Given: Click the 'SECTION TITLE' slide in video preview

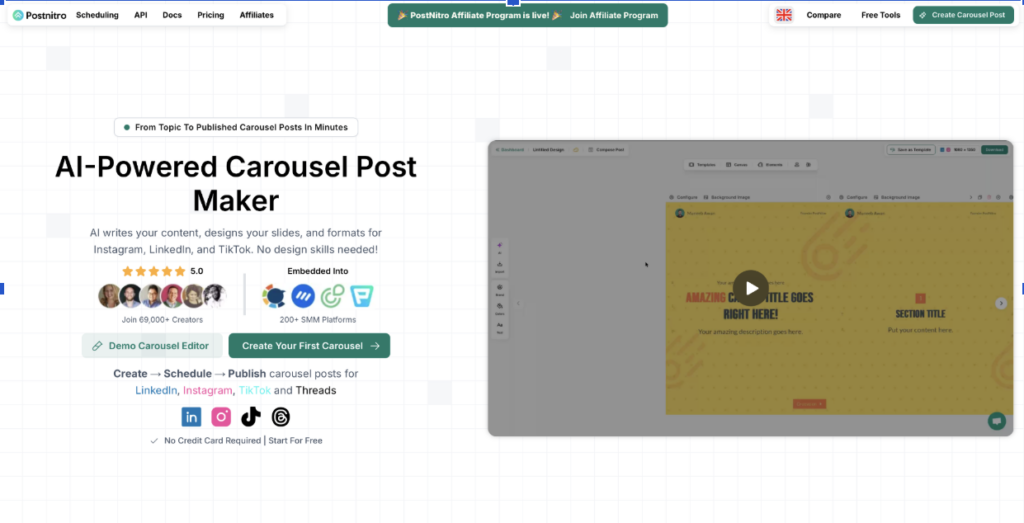Looking at the screenshot, I should (x=920, y=314).
